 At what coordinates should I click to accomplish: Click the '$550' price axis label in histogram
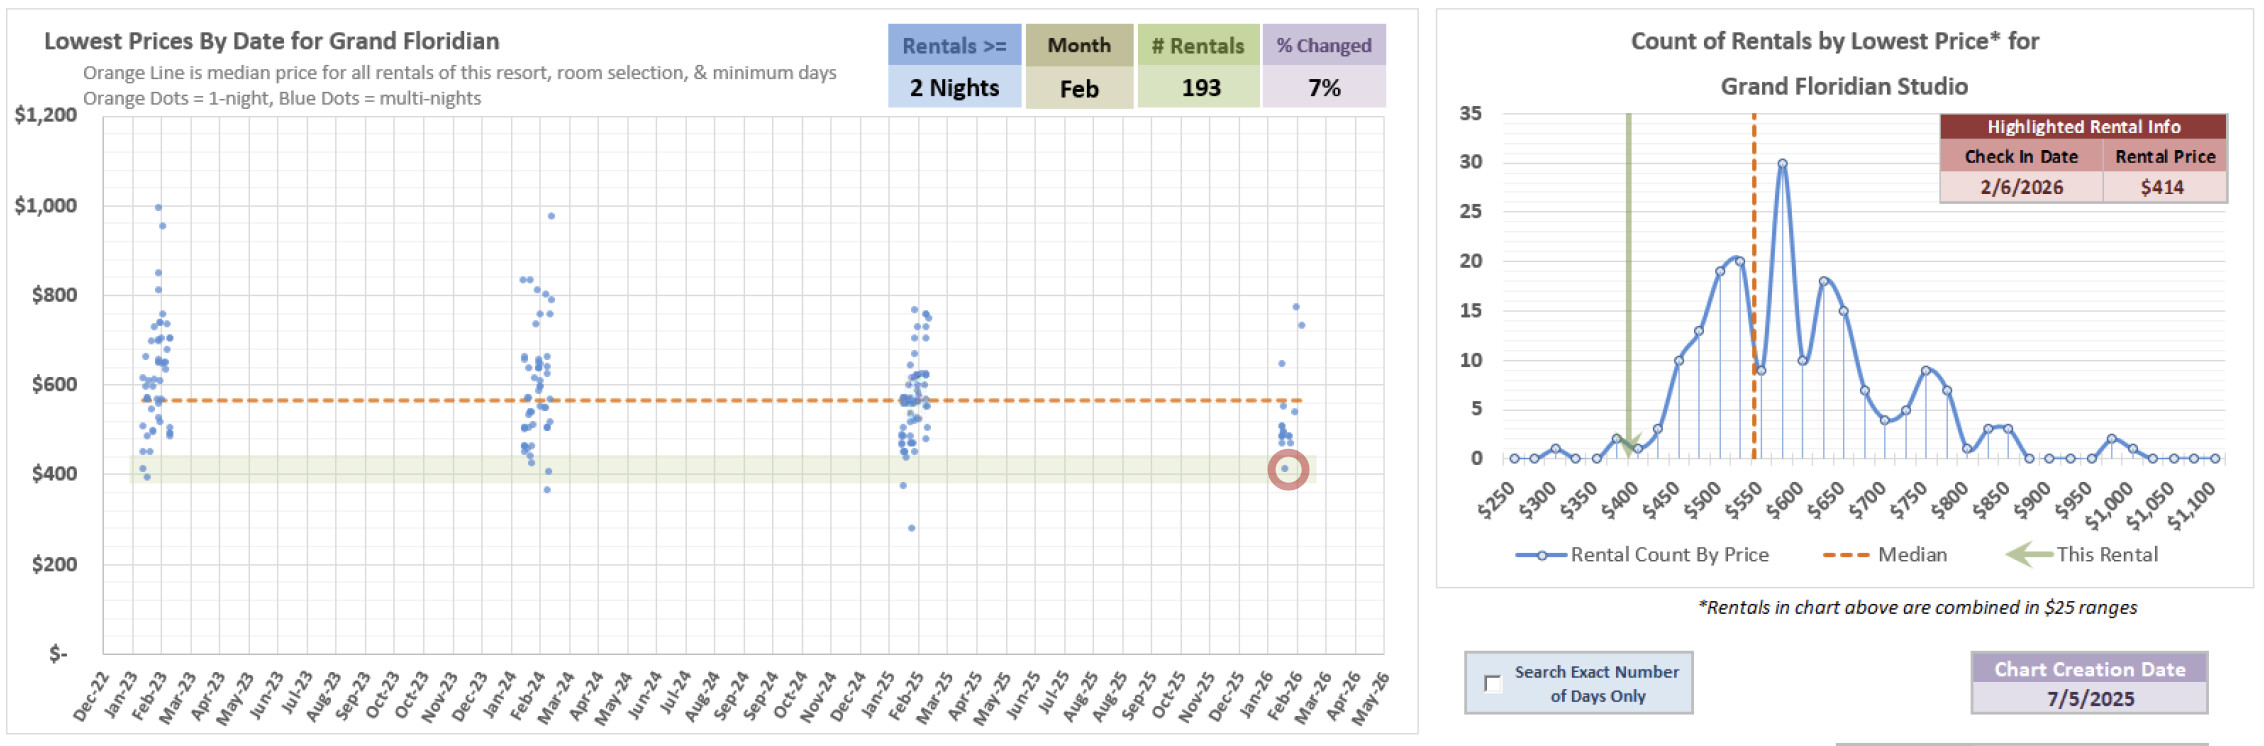coord(1745,499)
